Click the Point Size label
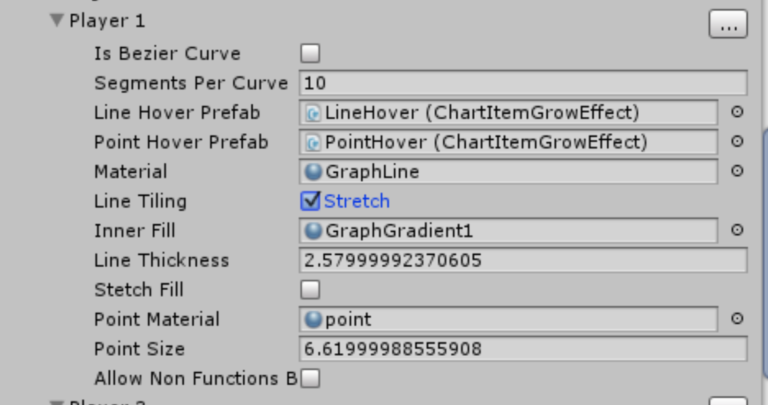Screen dimensions: 768x405 tap(140, 349)
